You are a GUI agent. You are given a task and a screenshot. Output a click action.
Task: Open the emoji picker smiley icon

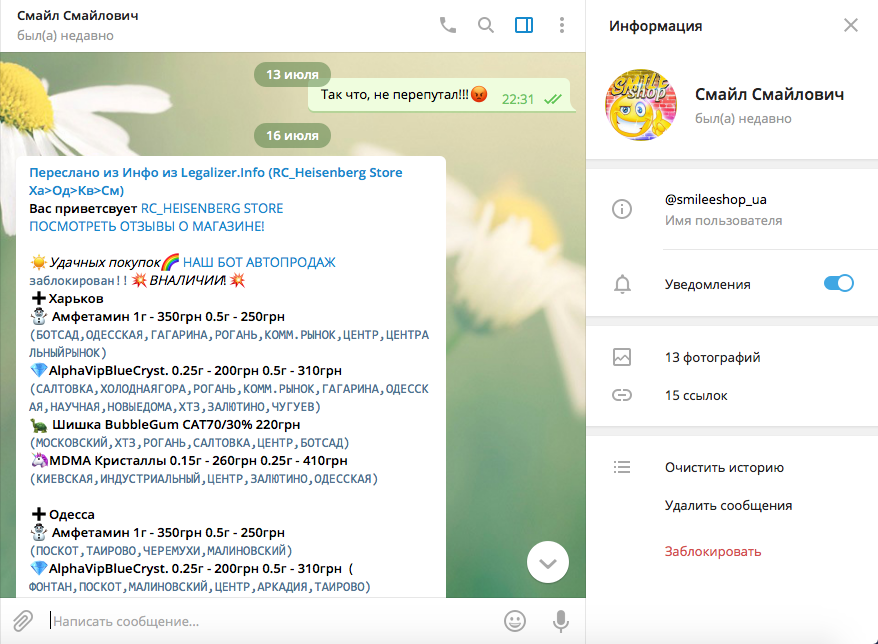coord(515,621)
